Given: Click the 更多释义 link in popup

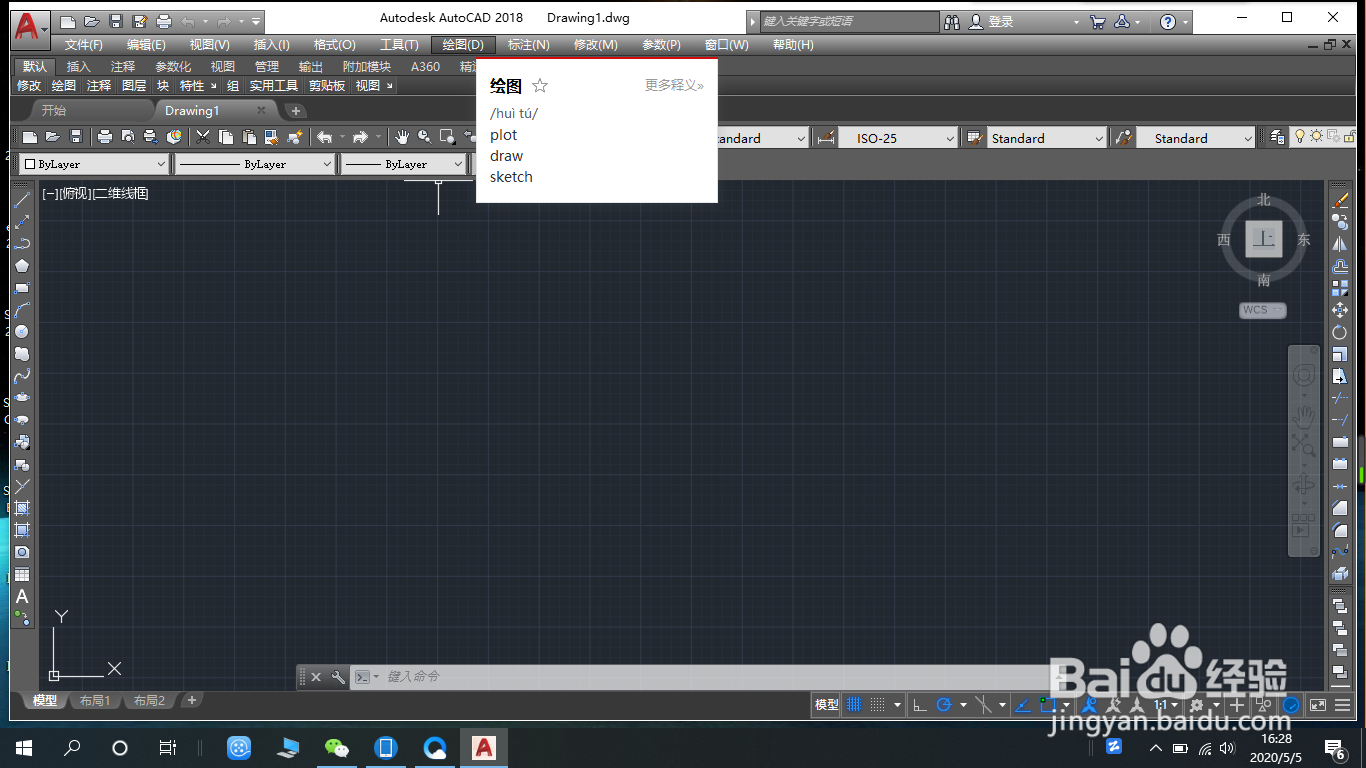Looking at the screenshot, I should [674, 86].
